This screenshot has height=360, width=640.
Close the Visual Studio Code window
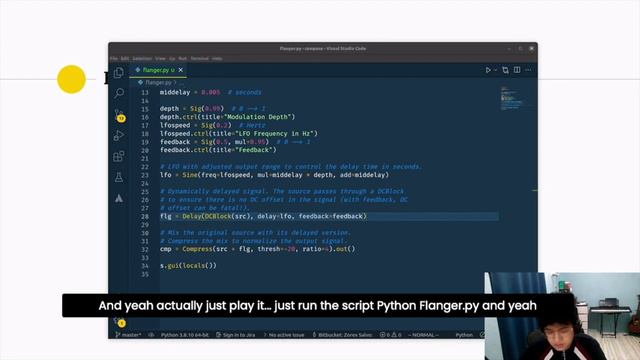pyautogui.click(x=531, y=49)
